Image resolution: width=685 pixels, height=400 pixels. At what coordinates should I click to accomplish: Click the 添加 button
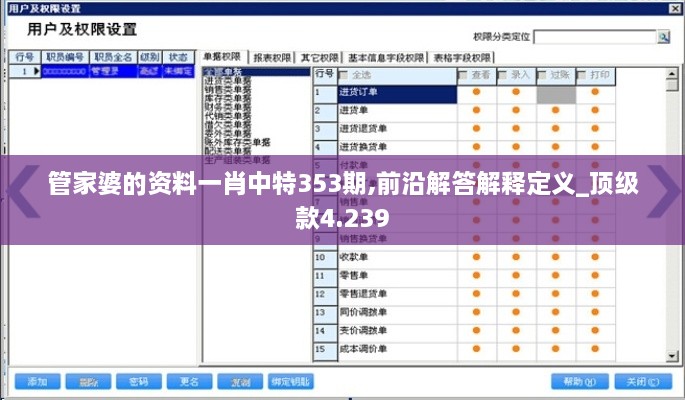[x=38, y=382]
